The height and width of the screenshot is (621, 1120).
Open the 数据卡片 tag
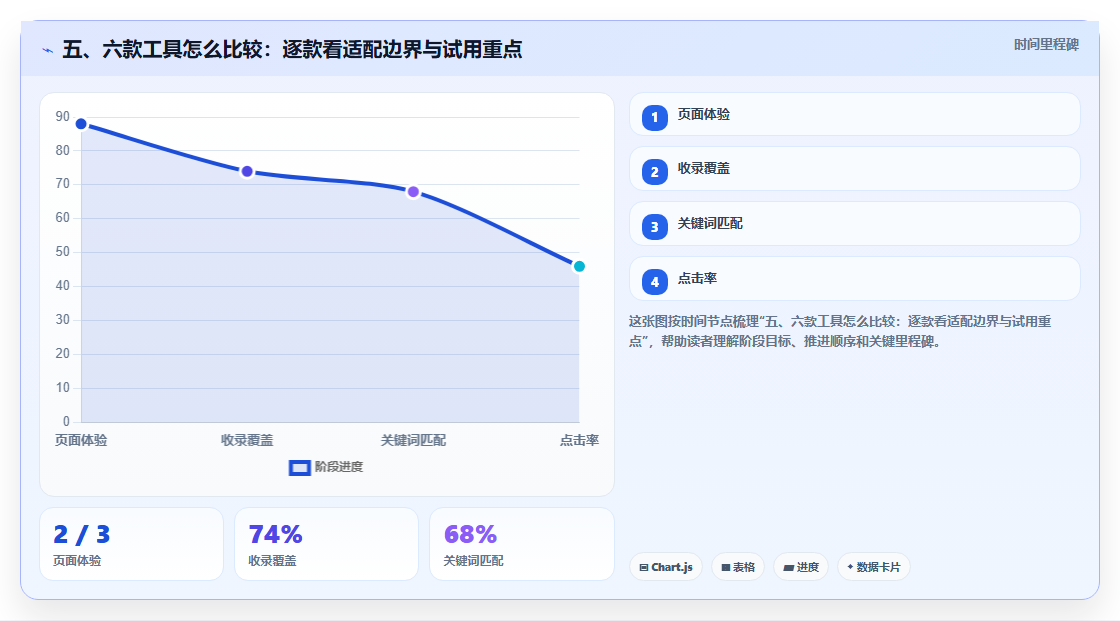pos(874,567)
